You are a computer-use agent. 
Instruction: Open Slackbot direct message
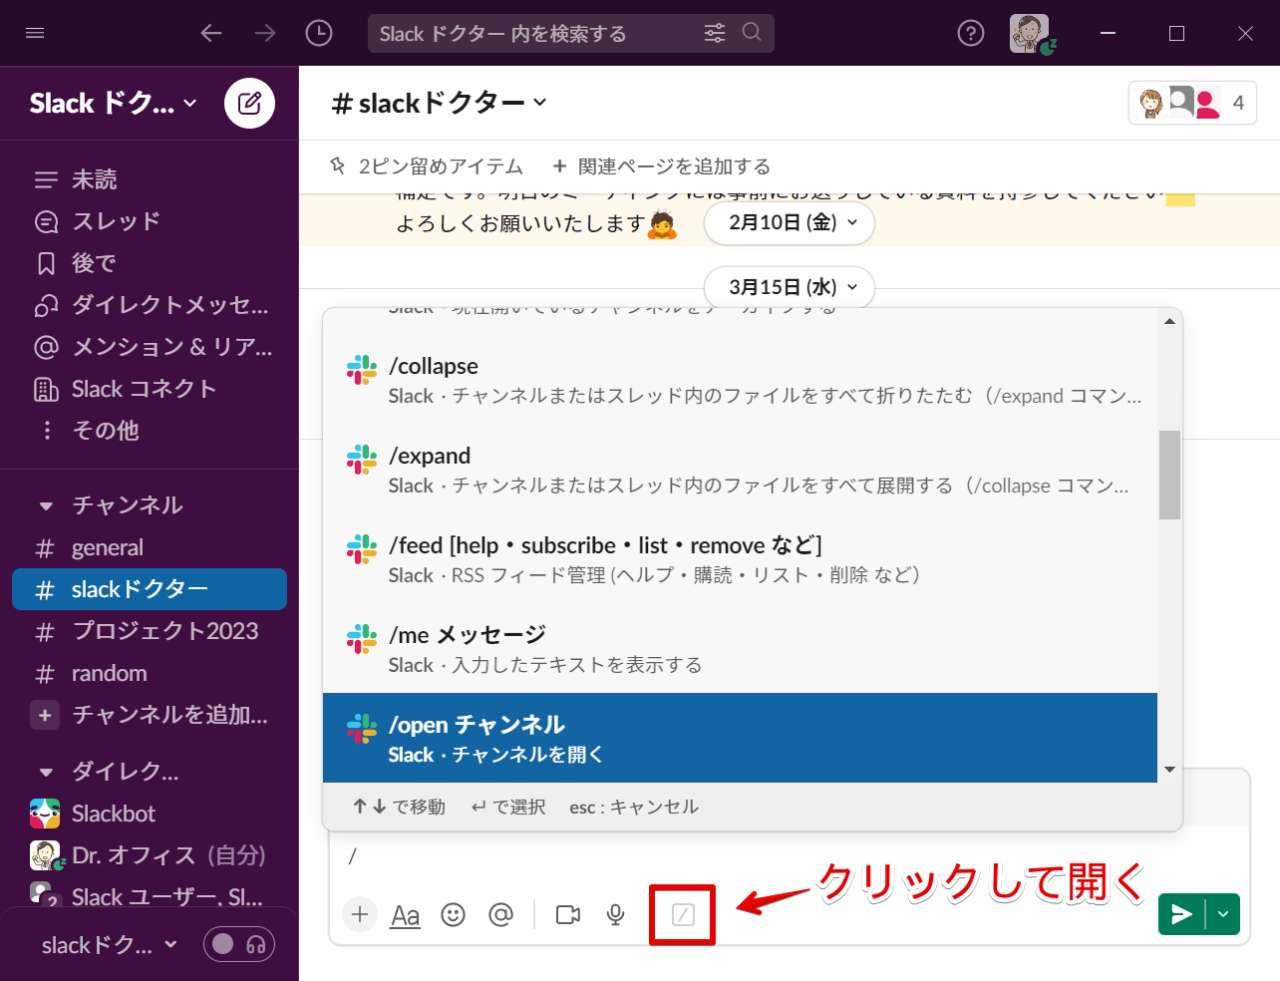(149, 814)
